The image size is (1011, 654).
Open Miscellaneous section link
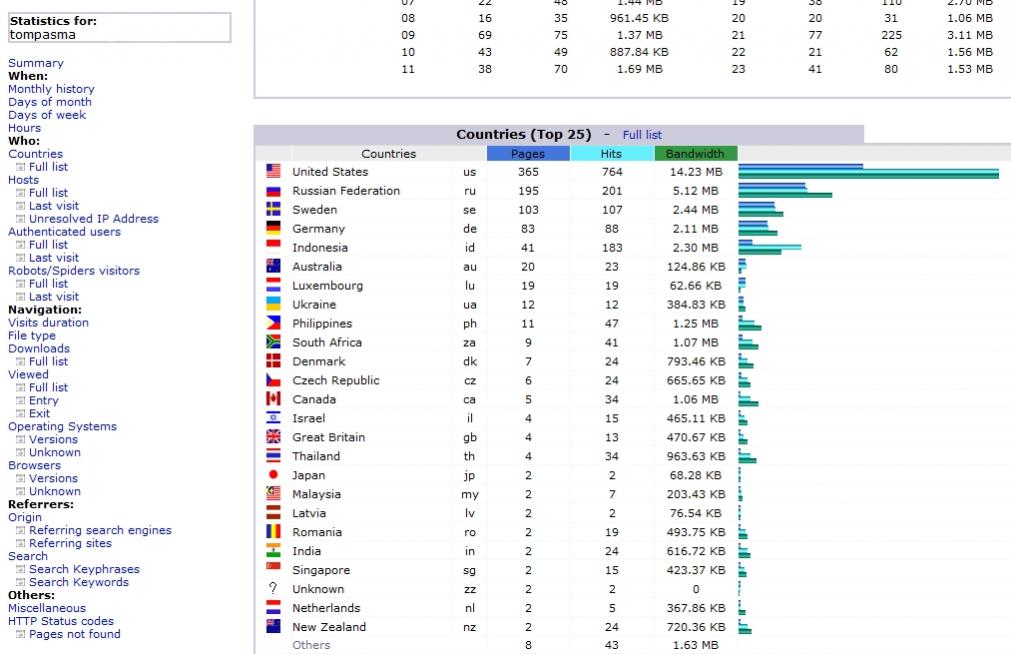click(x=47, y=608)
